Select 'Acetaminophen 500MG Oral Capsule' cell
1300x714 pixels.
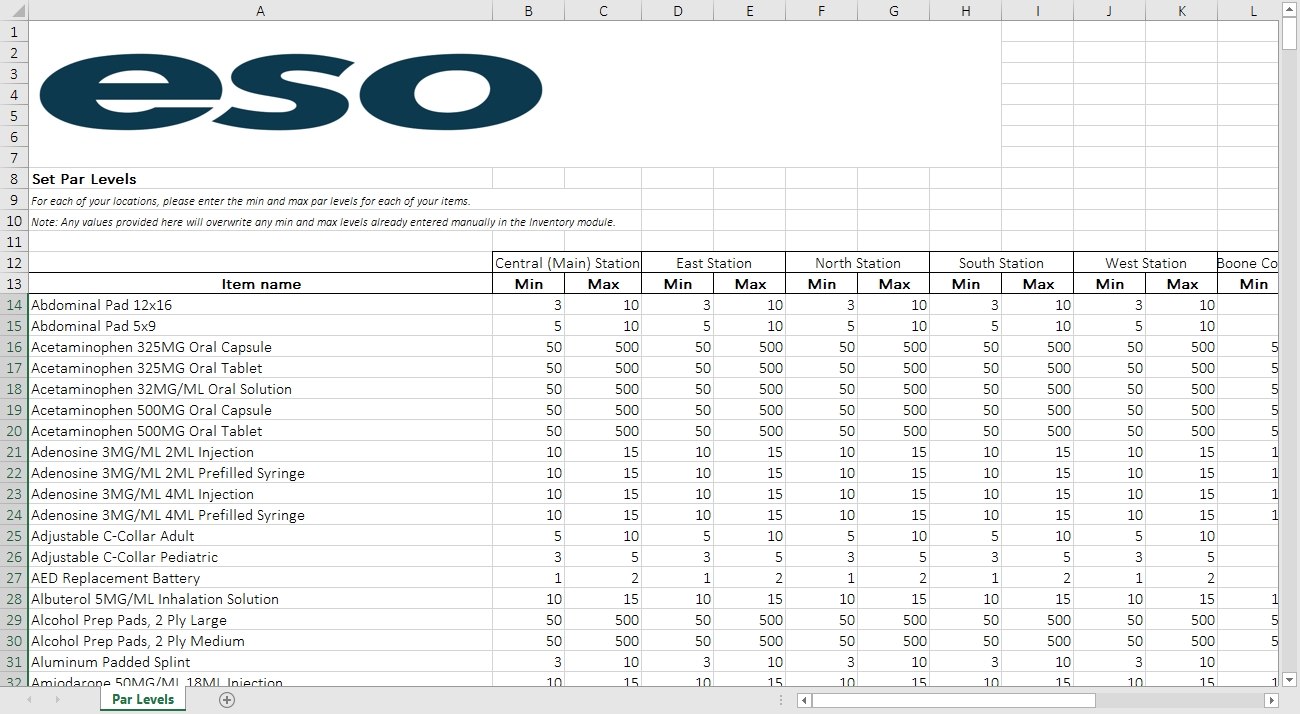pyautogui.click(x=260, y=410)
